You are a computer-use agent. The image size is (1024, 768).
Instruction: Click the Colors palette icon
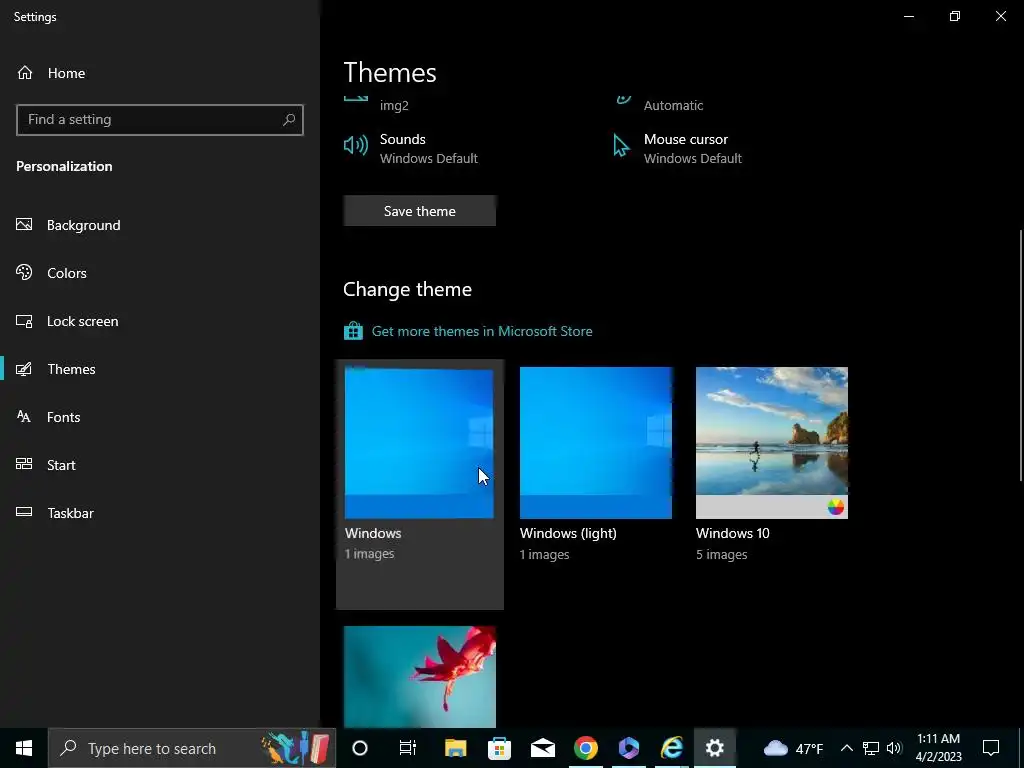[24, 272]
